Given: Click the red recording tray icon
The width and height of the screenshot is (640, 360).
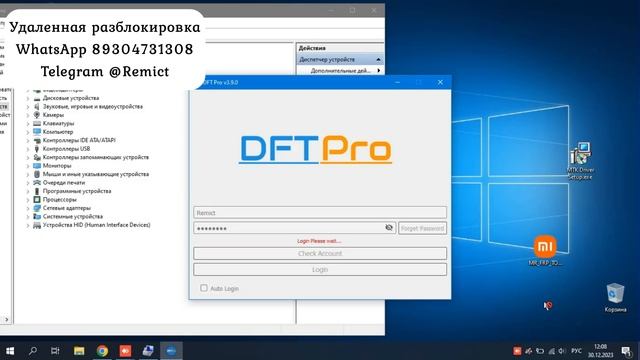Looking at the screenshot, I should tap(517, 351).
